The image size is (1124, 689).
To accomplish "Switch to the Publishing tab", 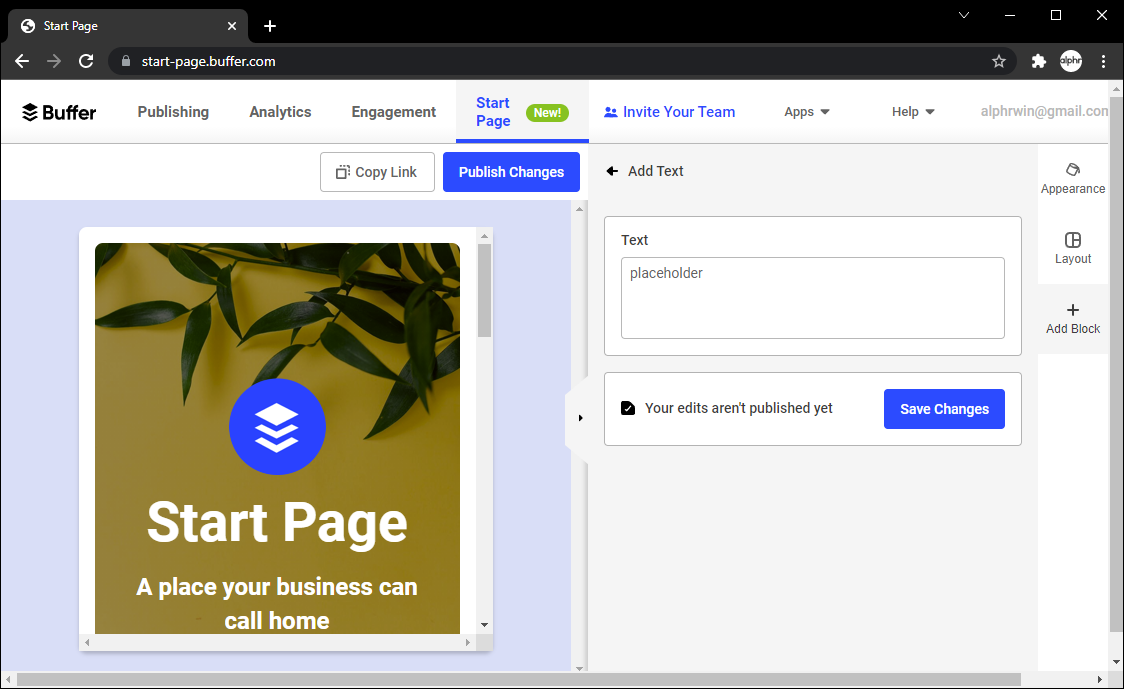I will tap(173, 112).
